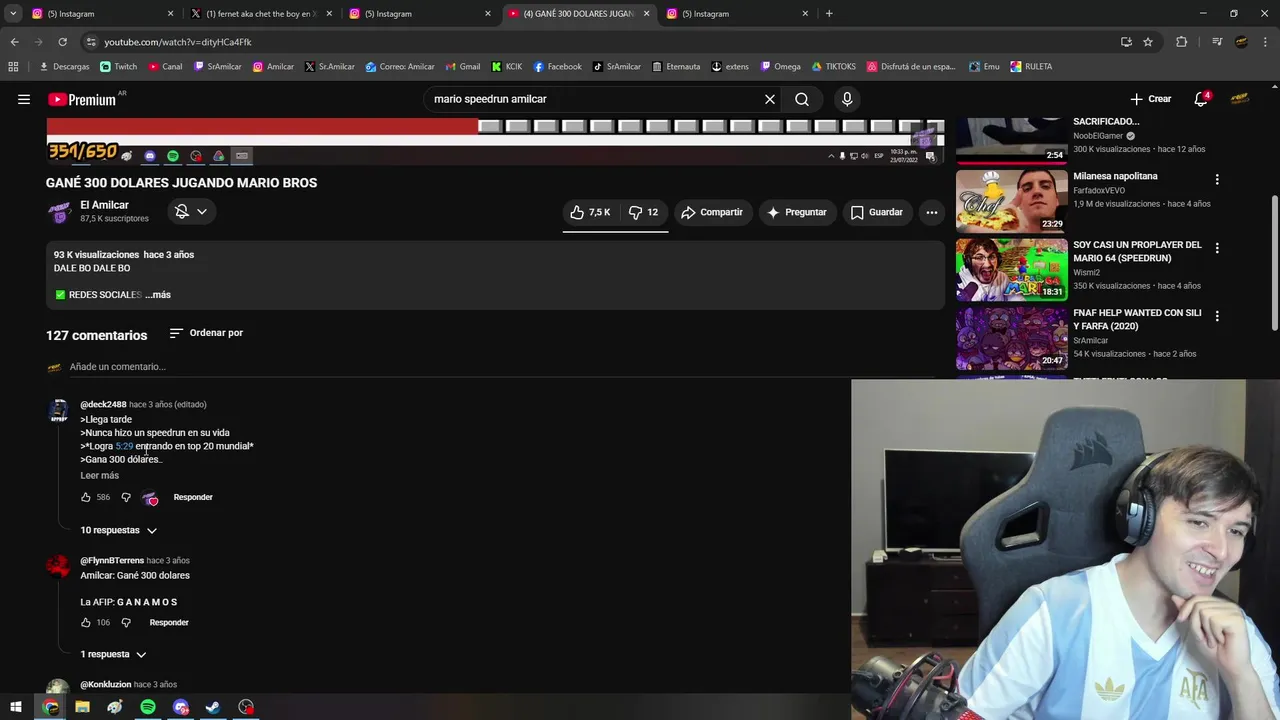Open Milanesa napolitana video thumbnail
This screenshot has width=1280, height=720.
(x=1011, y=200)
